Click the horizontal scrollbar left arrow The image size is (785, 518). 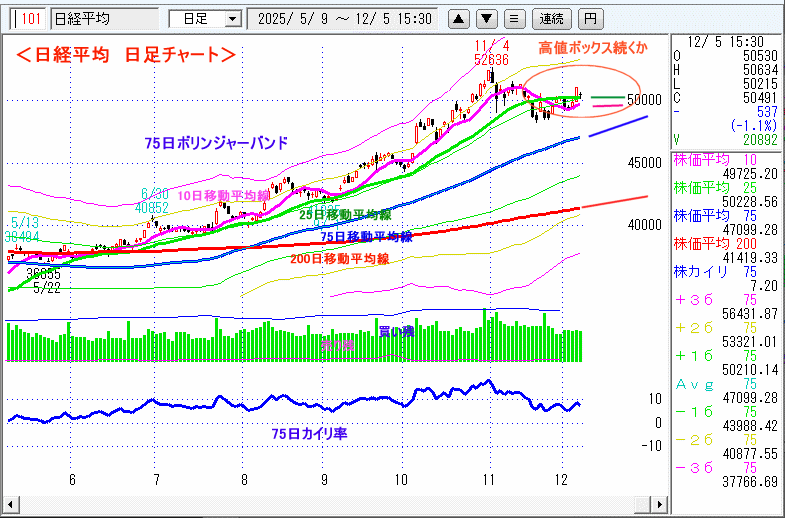[11, 504]
